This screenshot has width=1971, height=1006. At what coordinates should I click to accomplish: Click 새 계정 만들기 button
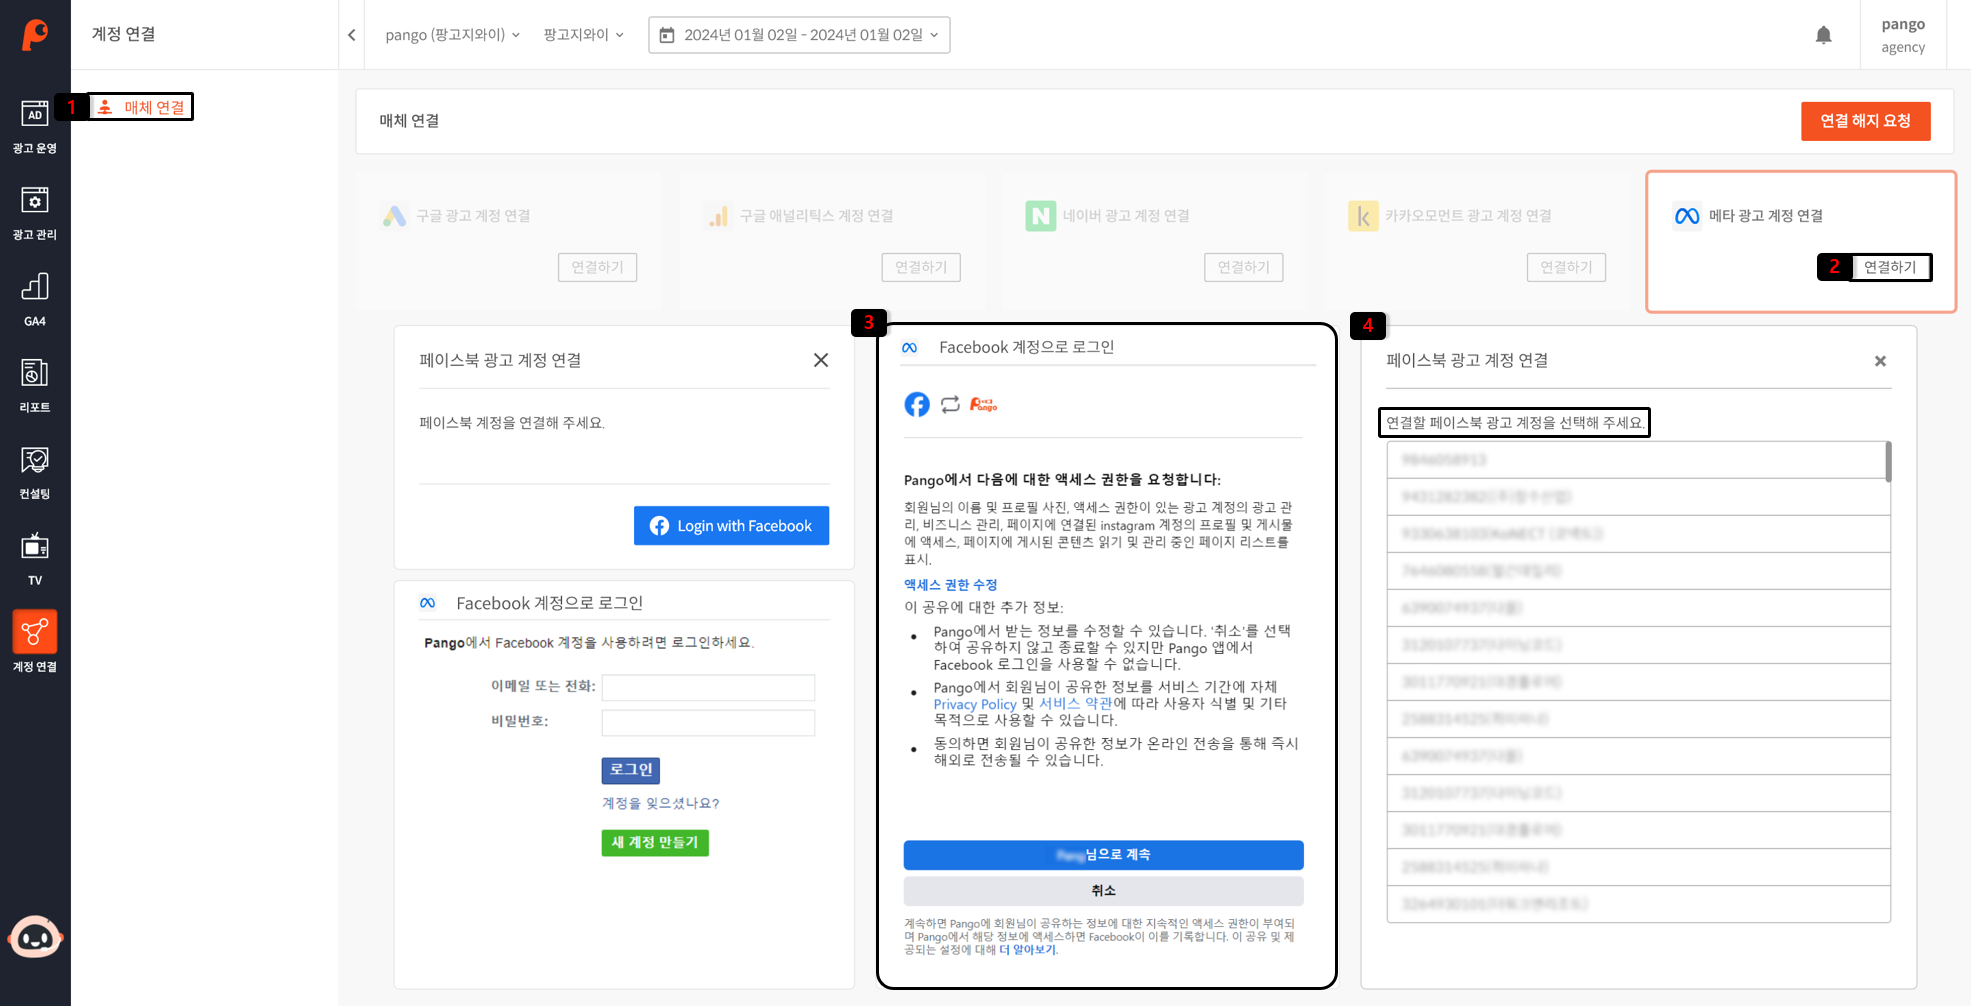coord(655,843)
